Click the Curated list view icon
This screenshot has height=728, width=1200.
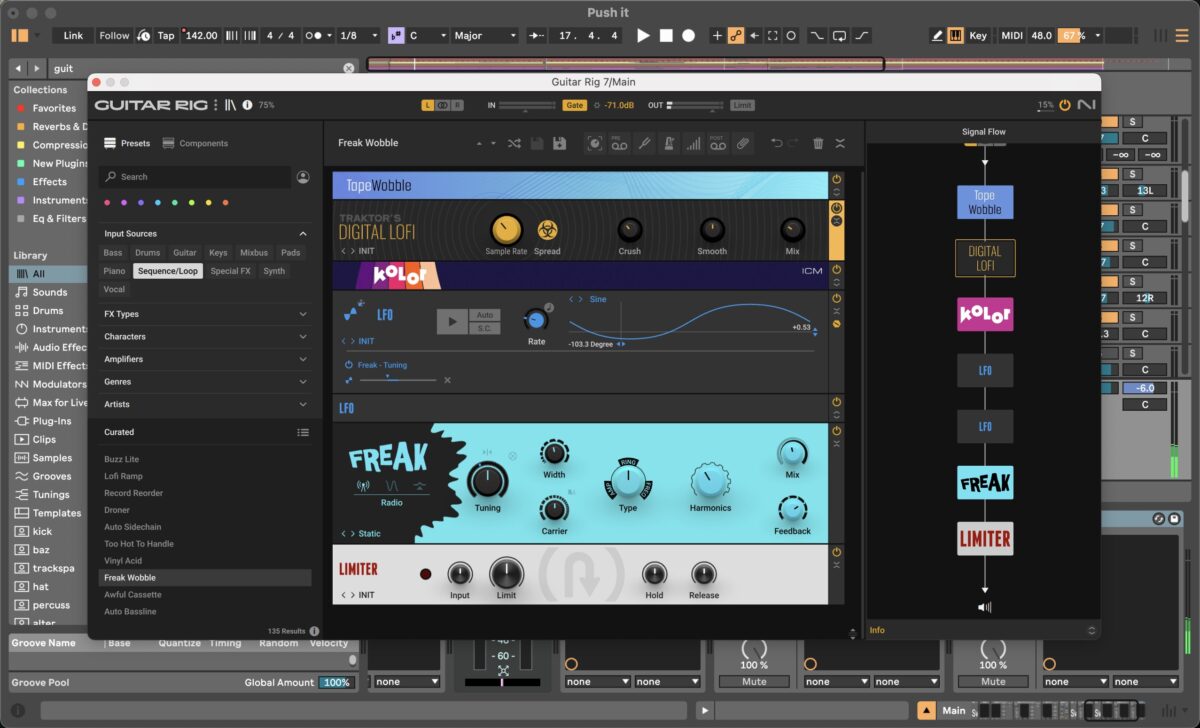(x=303, y=432)
